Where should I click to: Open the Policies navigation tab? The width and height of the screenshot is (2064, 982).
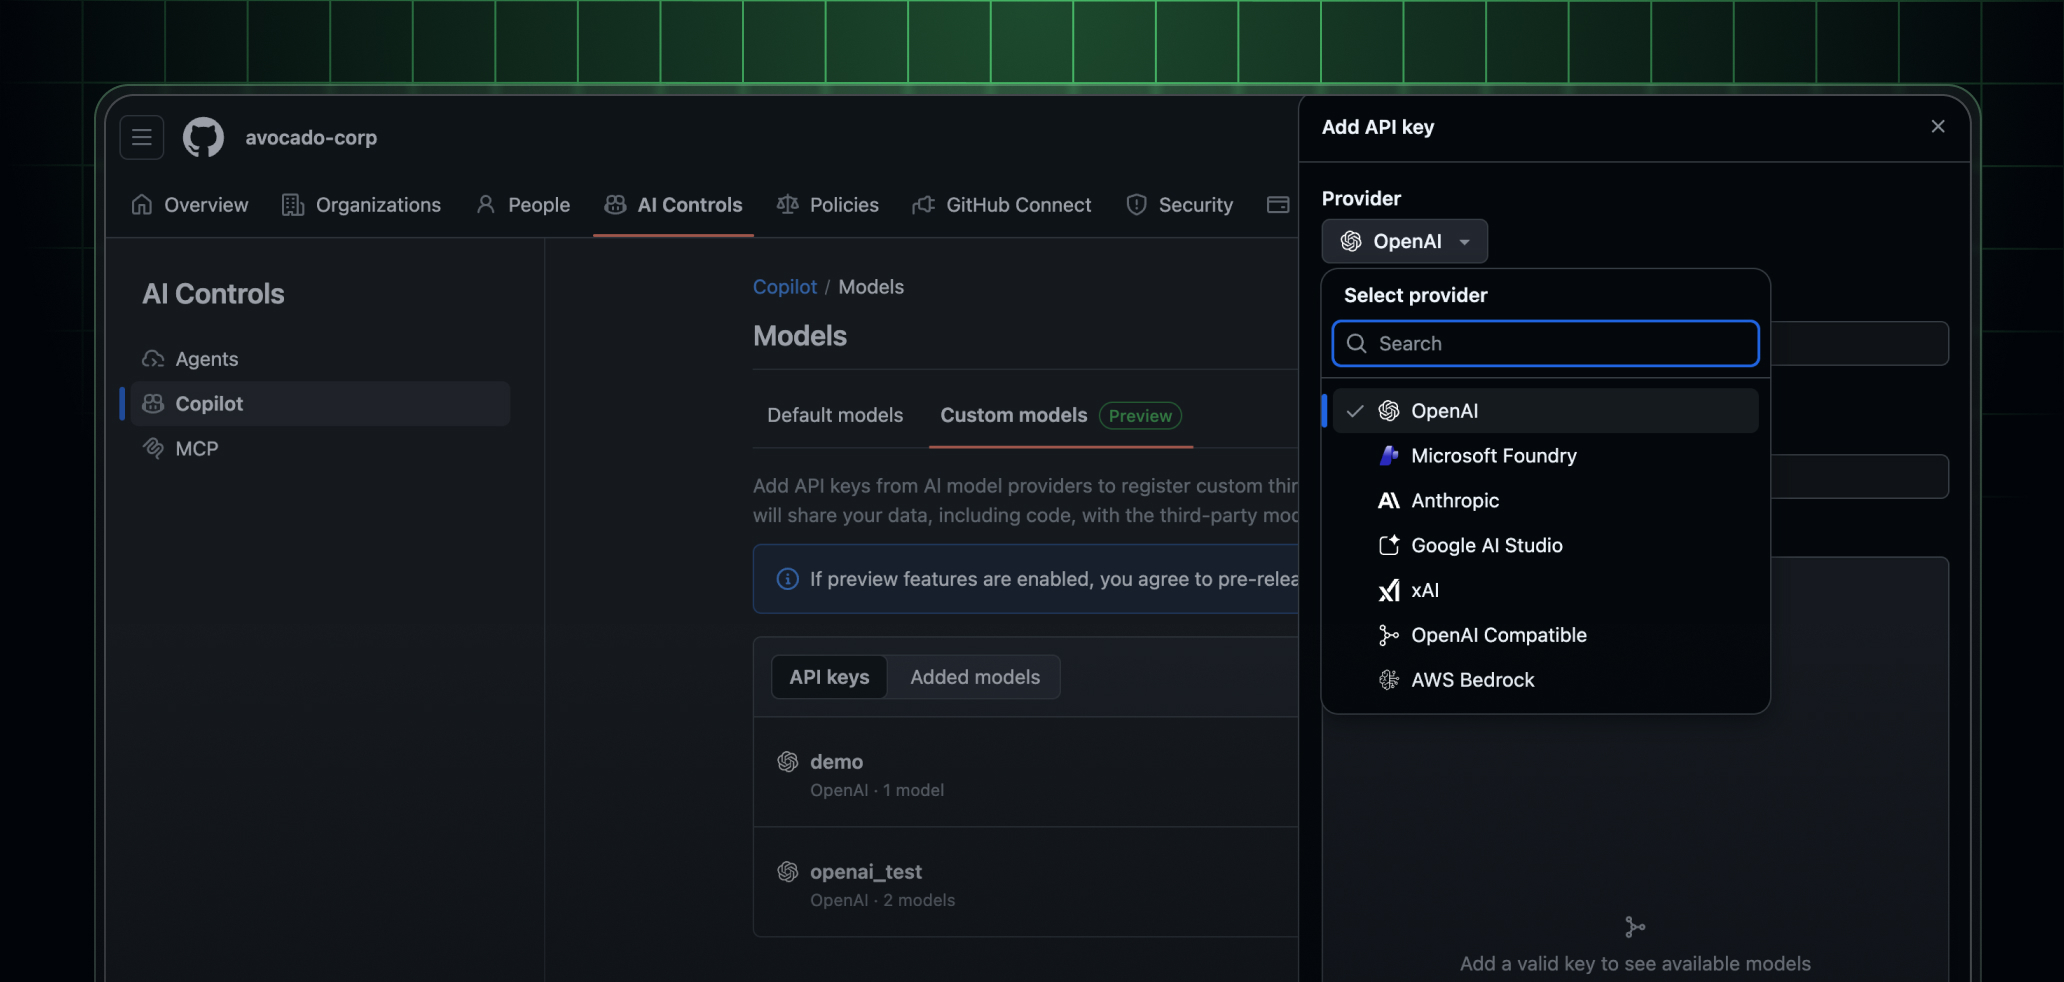click(x=843, y=205)
